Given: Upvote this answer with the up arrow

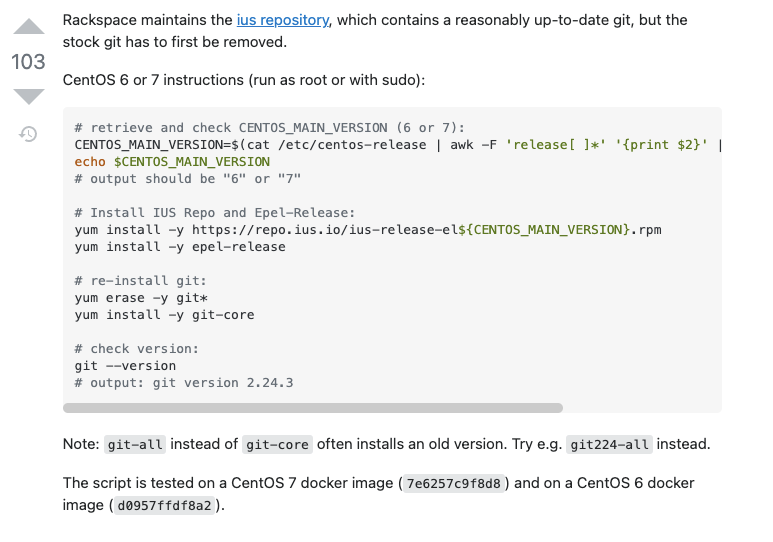Looking at the screenshot, I should (29, 27).
